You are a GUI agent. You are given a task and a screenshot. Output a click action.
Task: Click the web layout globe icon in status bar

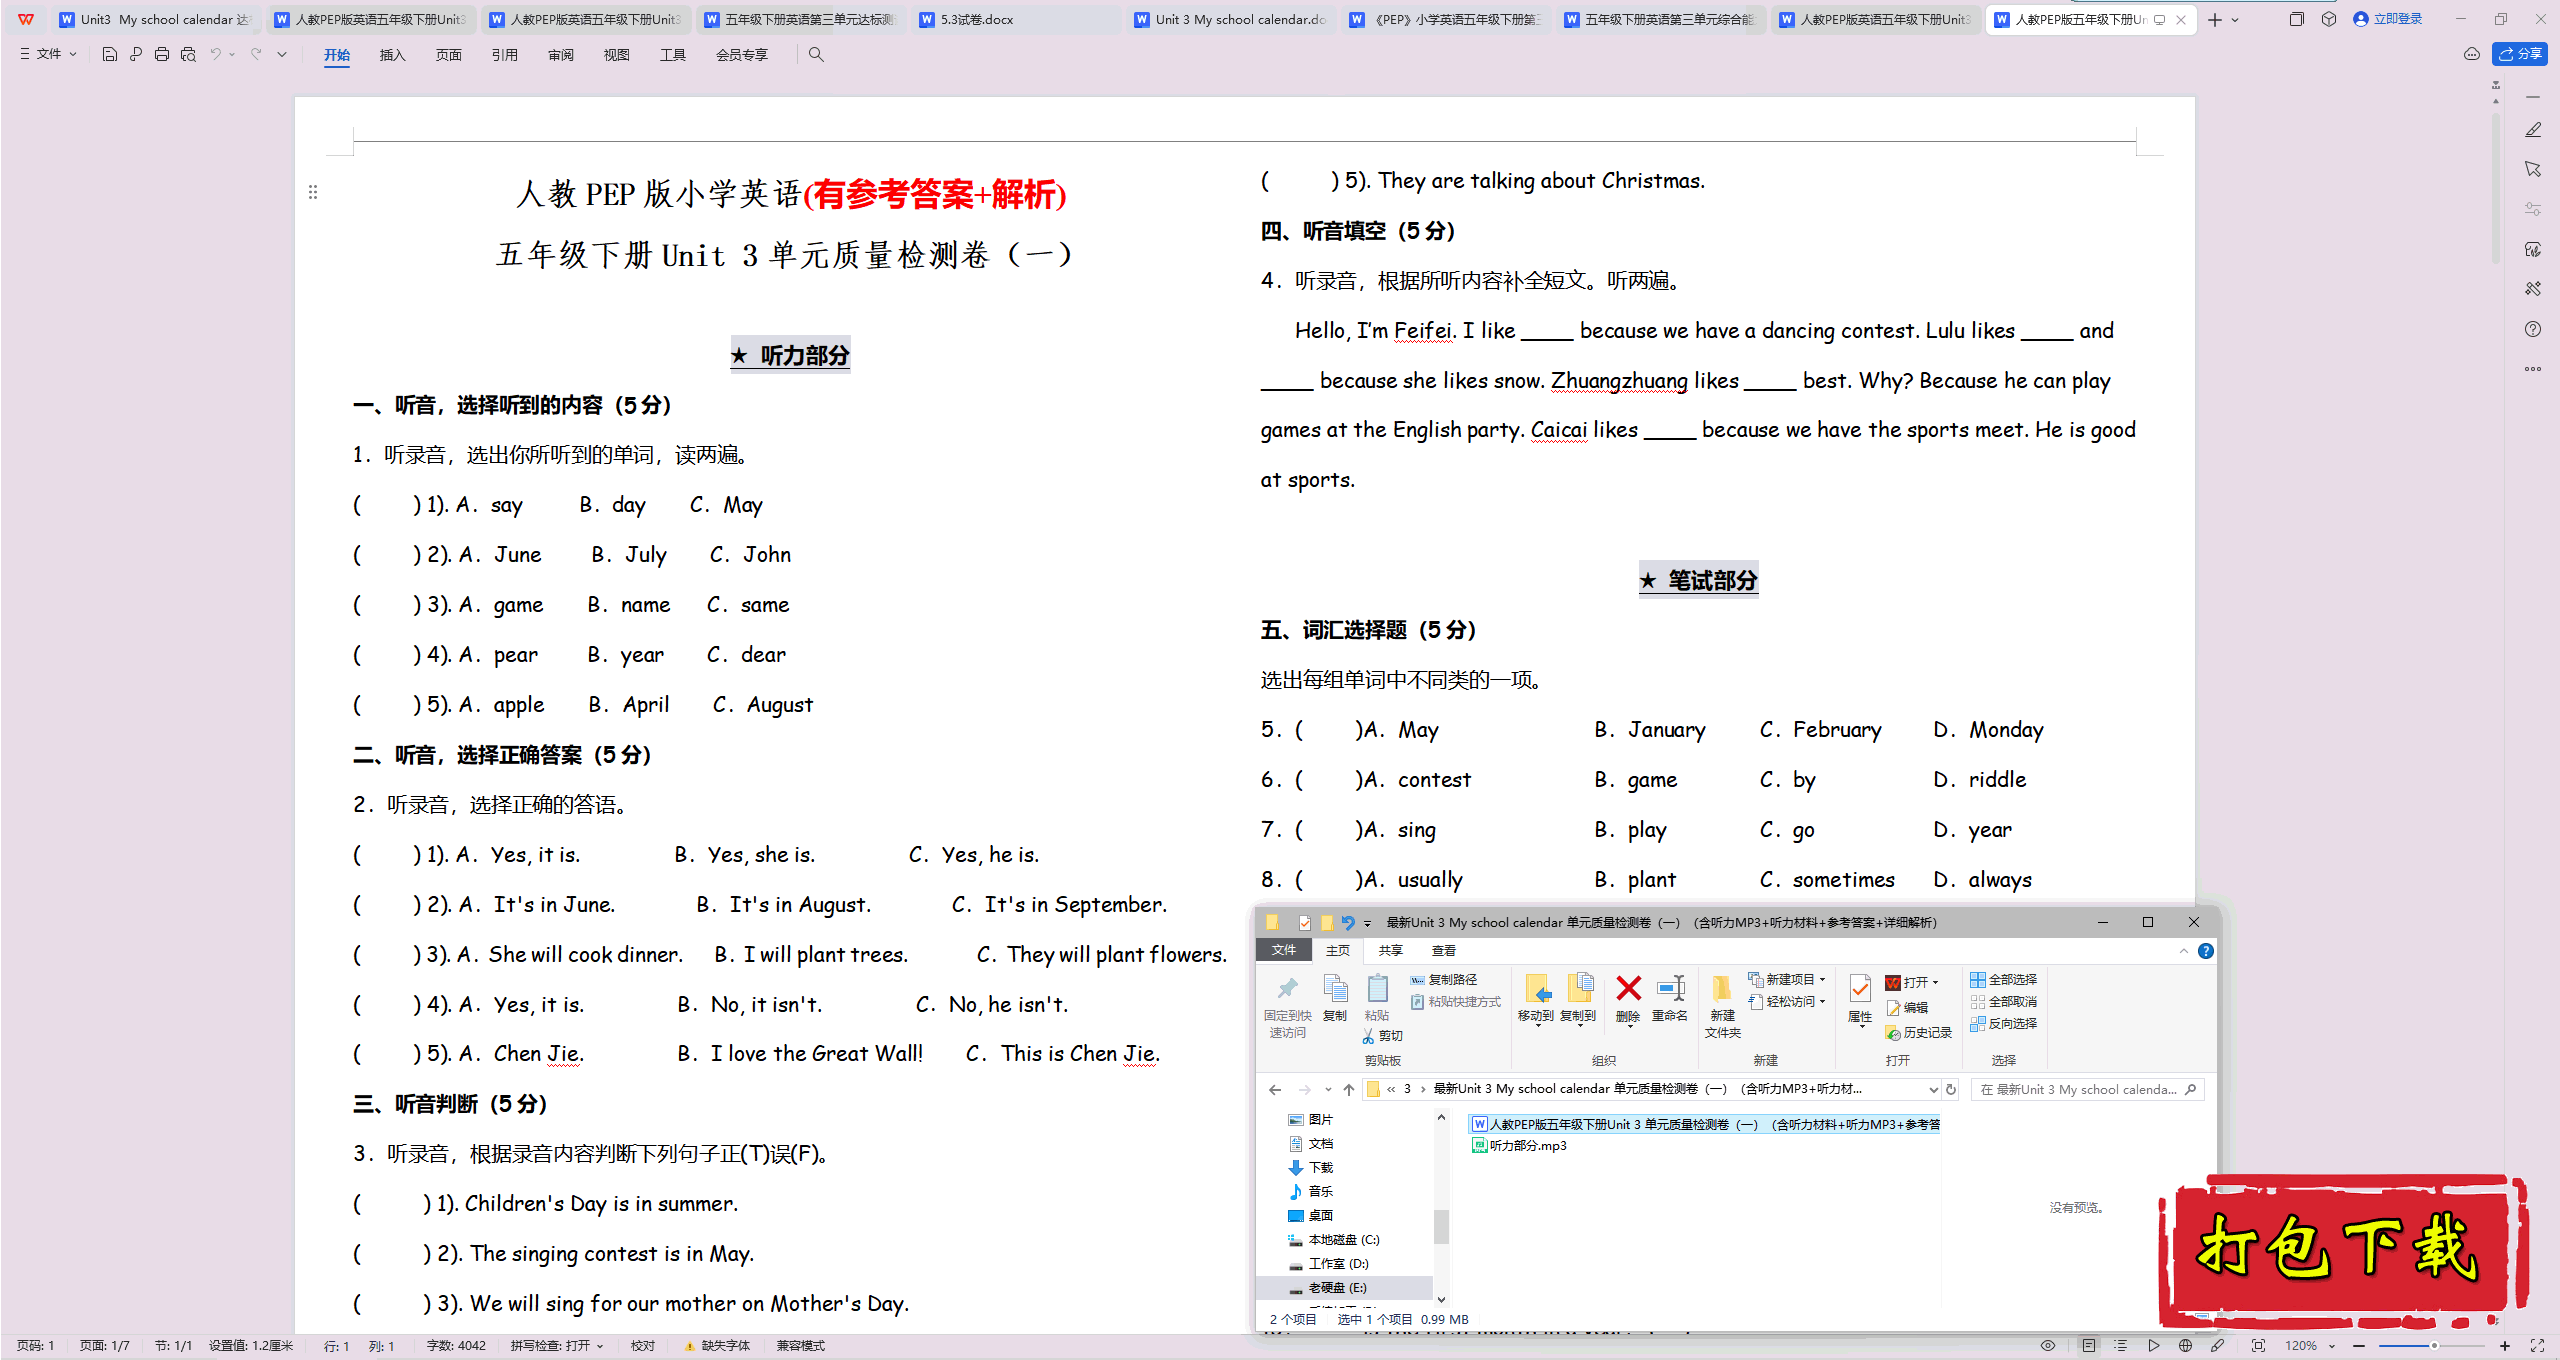point(2186,1345)
